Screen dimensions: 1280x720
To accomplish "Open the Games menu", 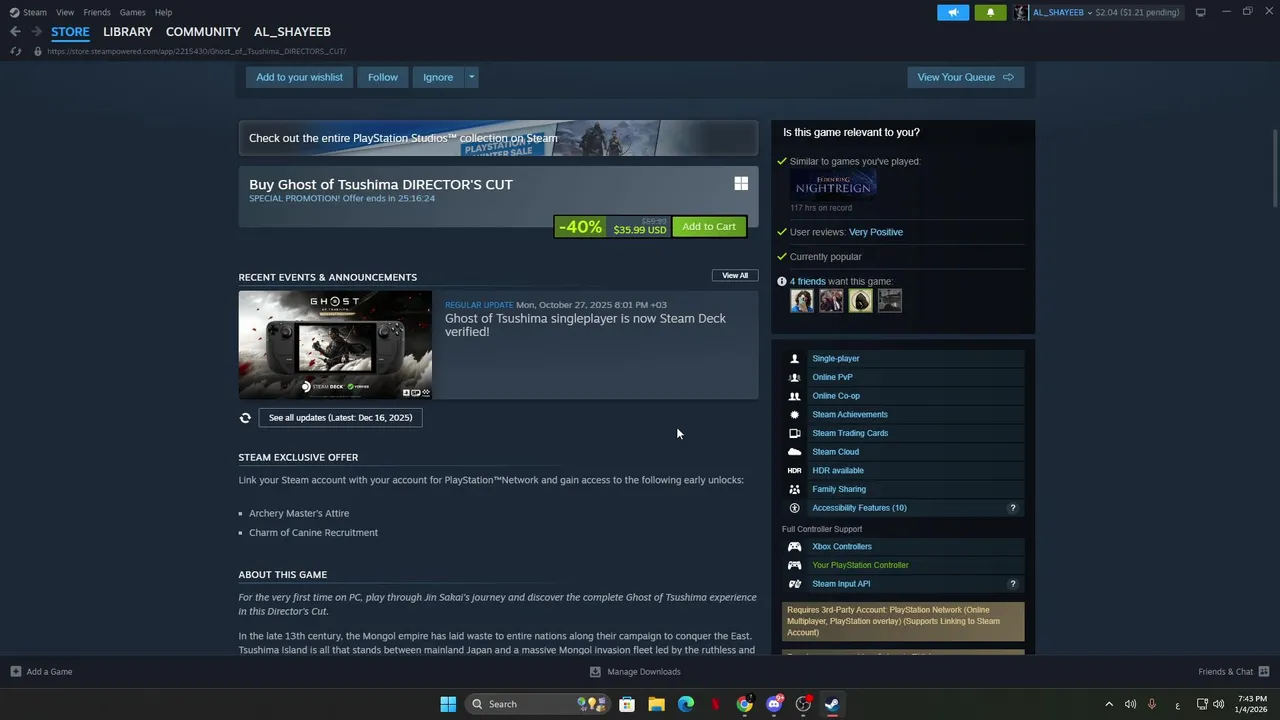I will [132, 12].
